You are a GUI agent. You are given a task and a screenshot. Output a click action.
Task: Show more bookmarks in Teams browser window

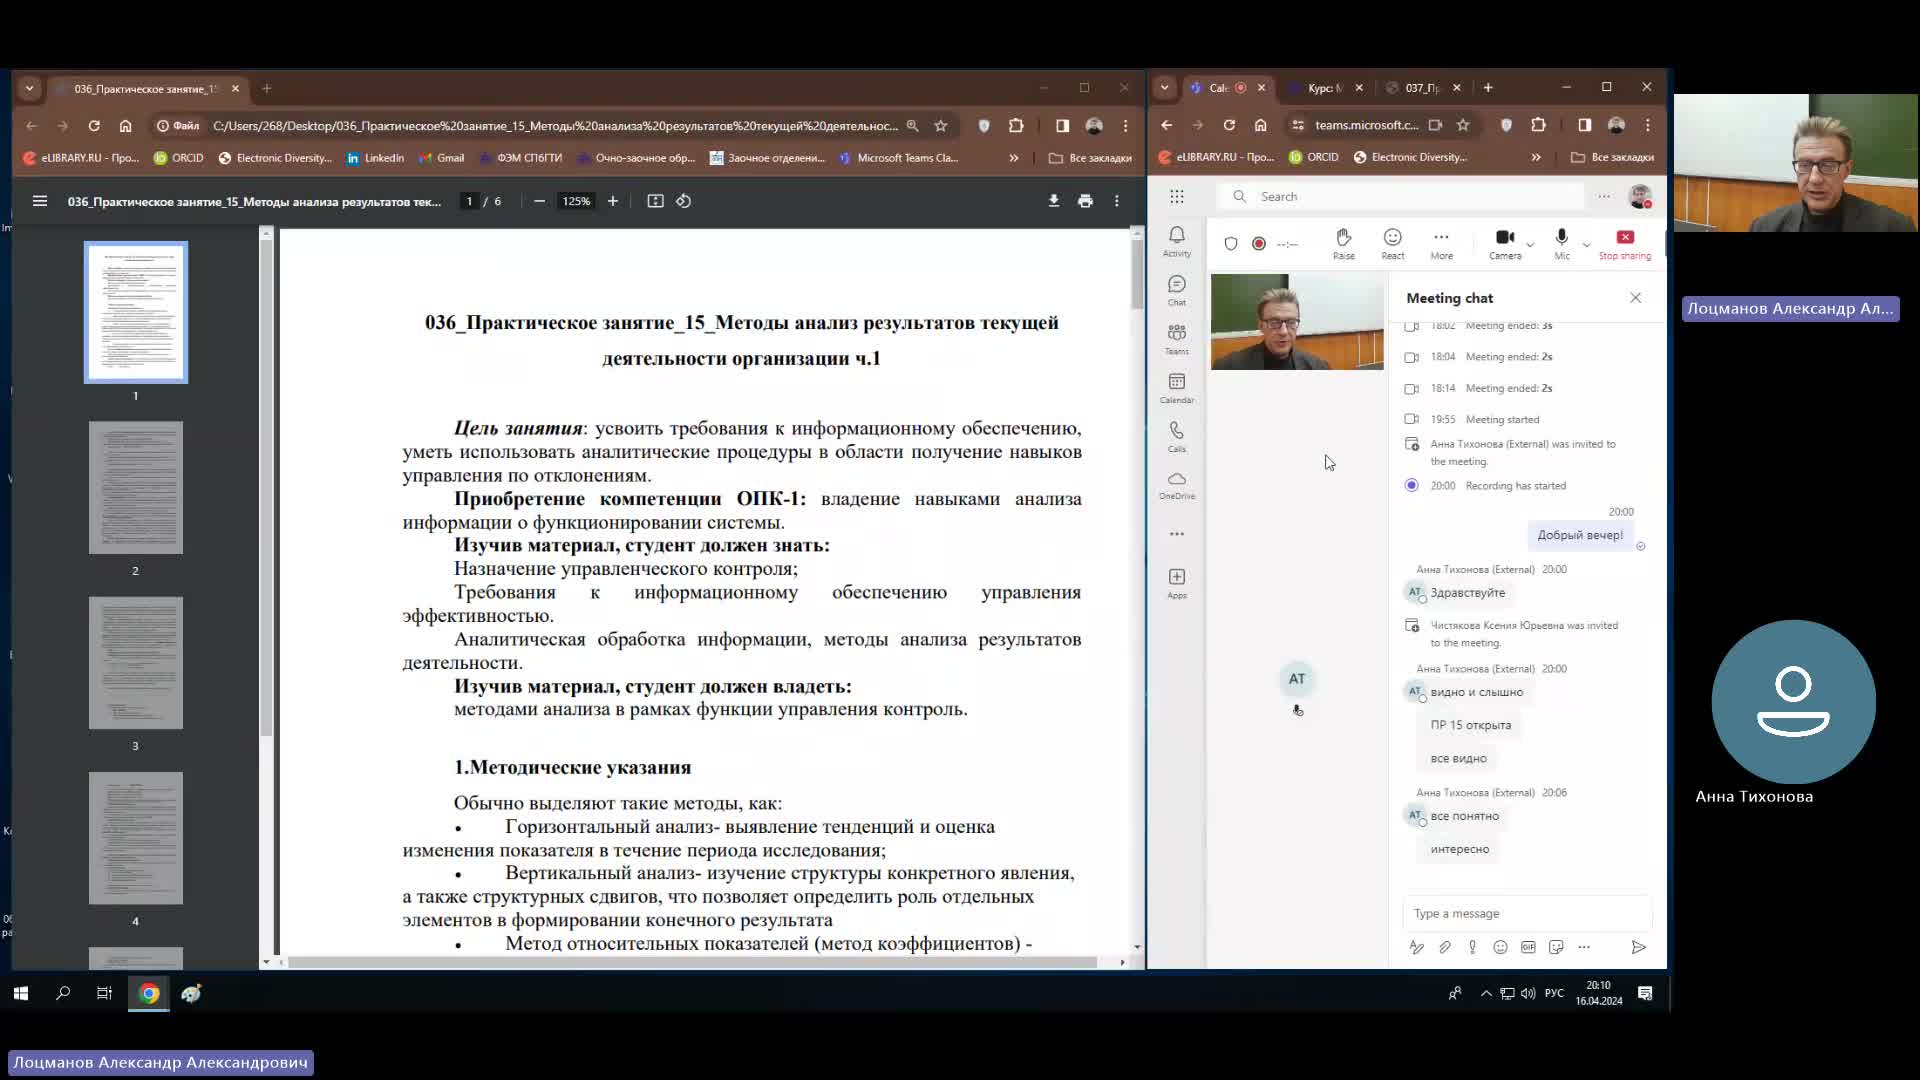coord(1536,157)
